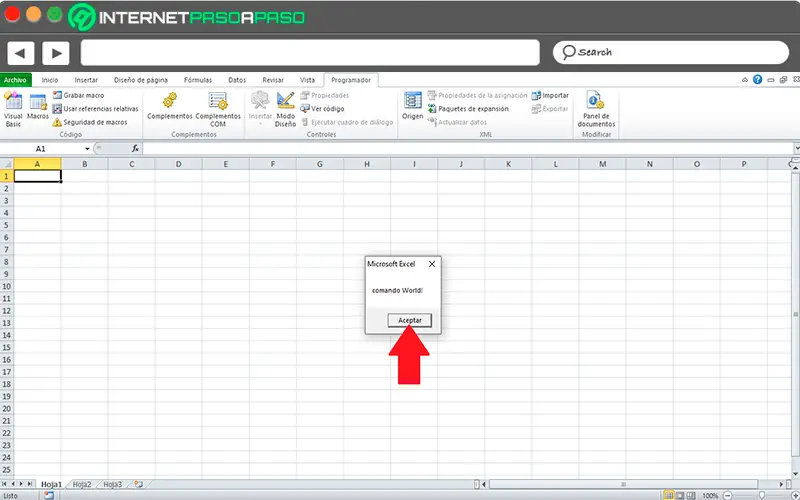Image resolution: width=800 pixels, height=500 pixels.
Task: Toggle Modo Diseño
Action: pyautogui.click(x=286, y=109)
